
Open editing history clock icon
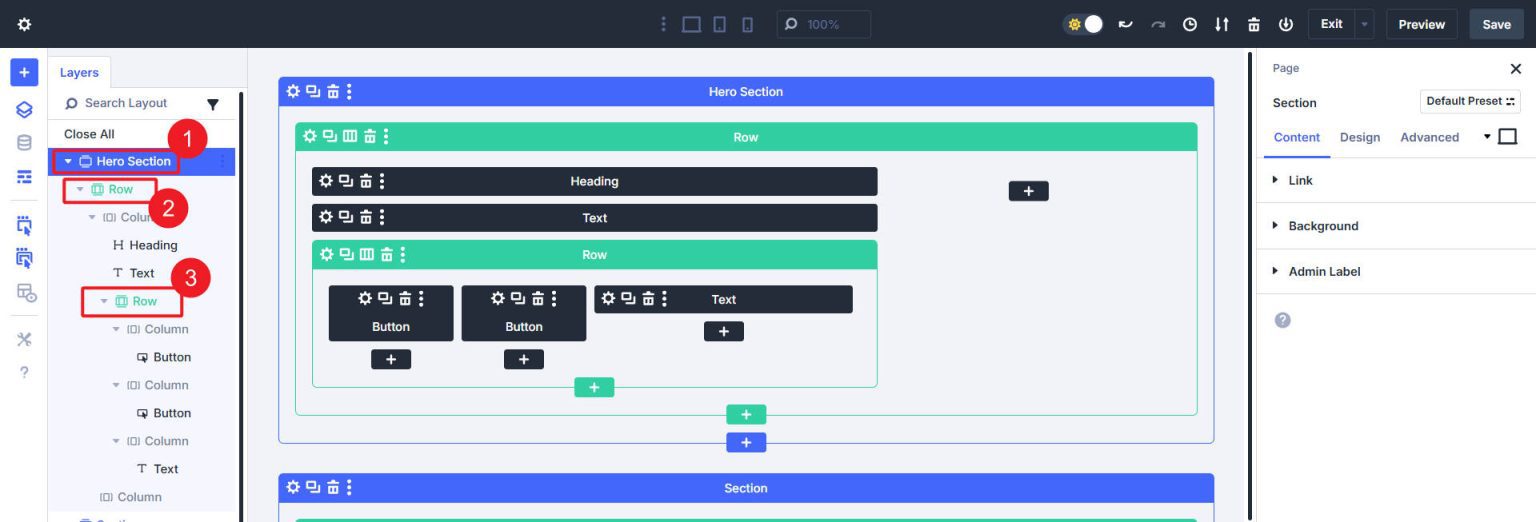(1190, 24)
